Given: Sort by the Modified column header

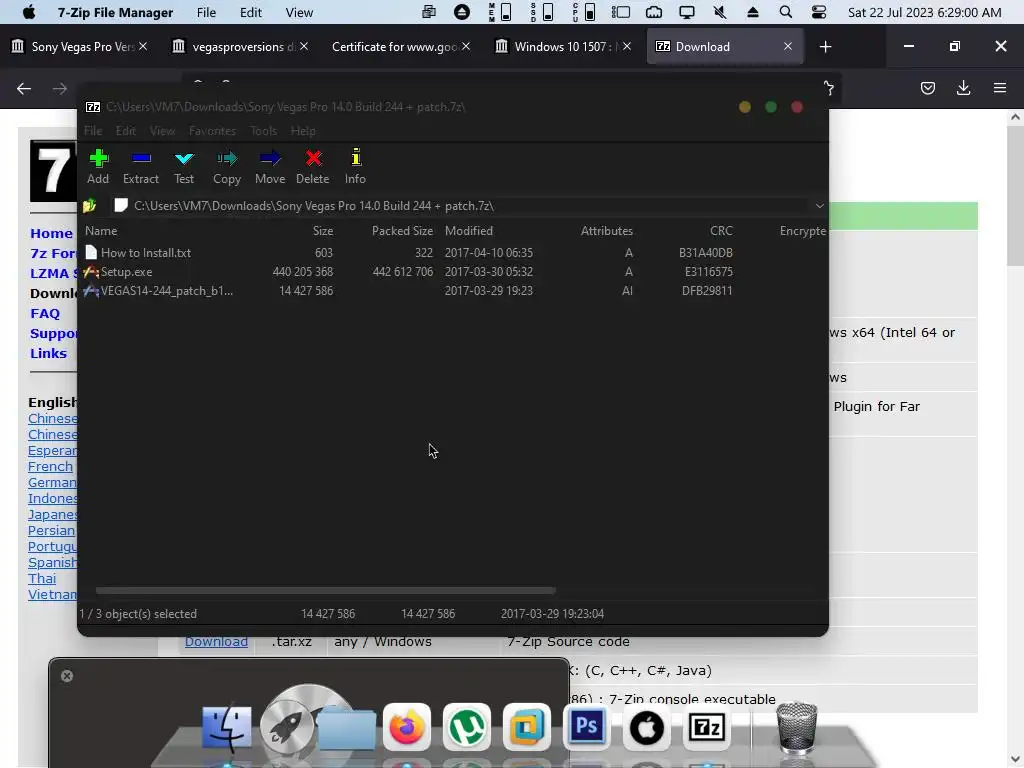Looking at the screenshot, I should (x=469, y=231).
